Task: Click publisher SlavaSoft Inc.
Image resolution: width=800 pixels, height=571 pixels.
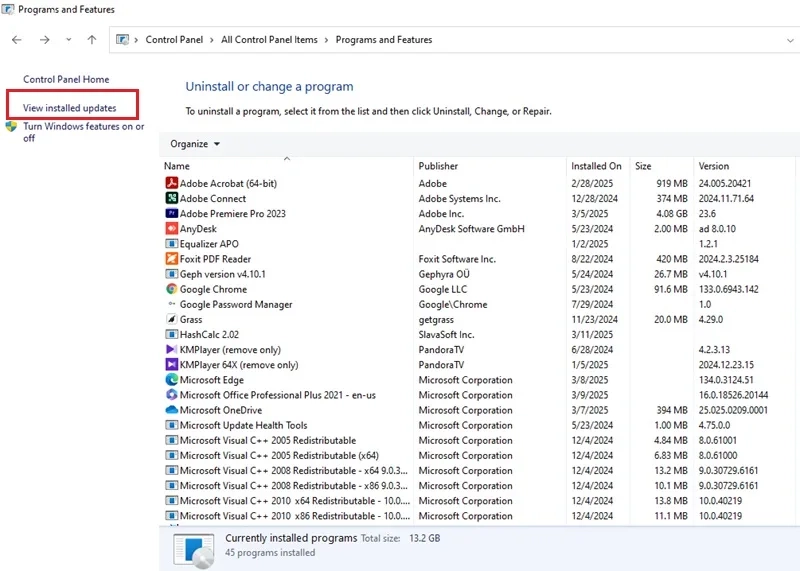Action: click(x=446, y=334)
